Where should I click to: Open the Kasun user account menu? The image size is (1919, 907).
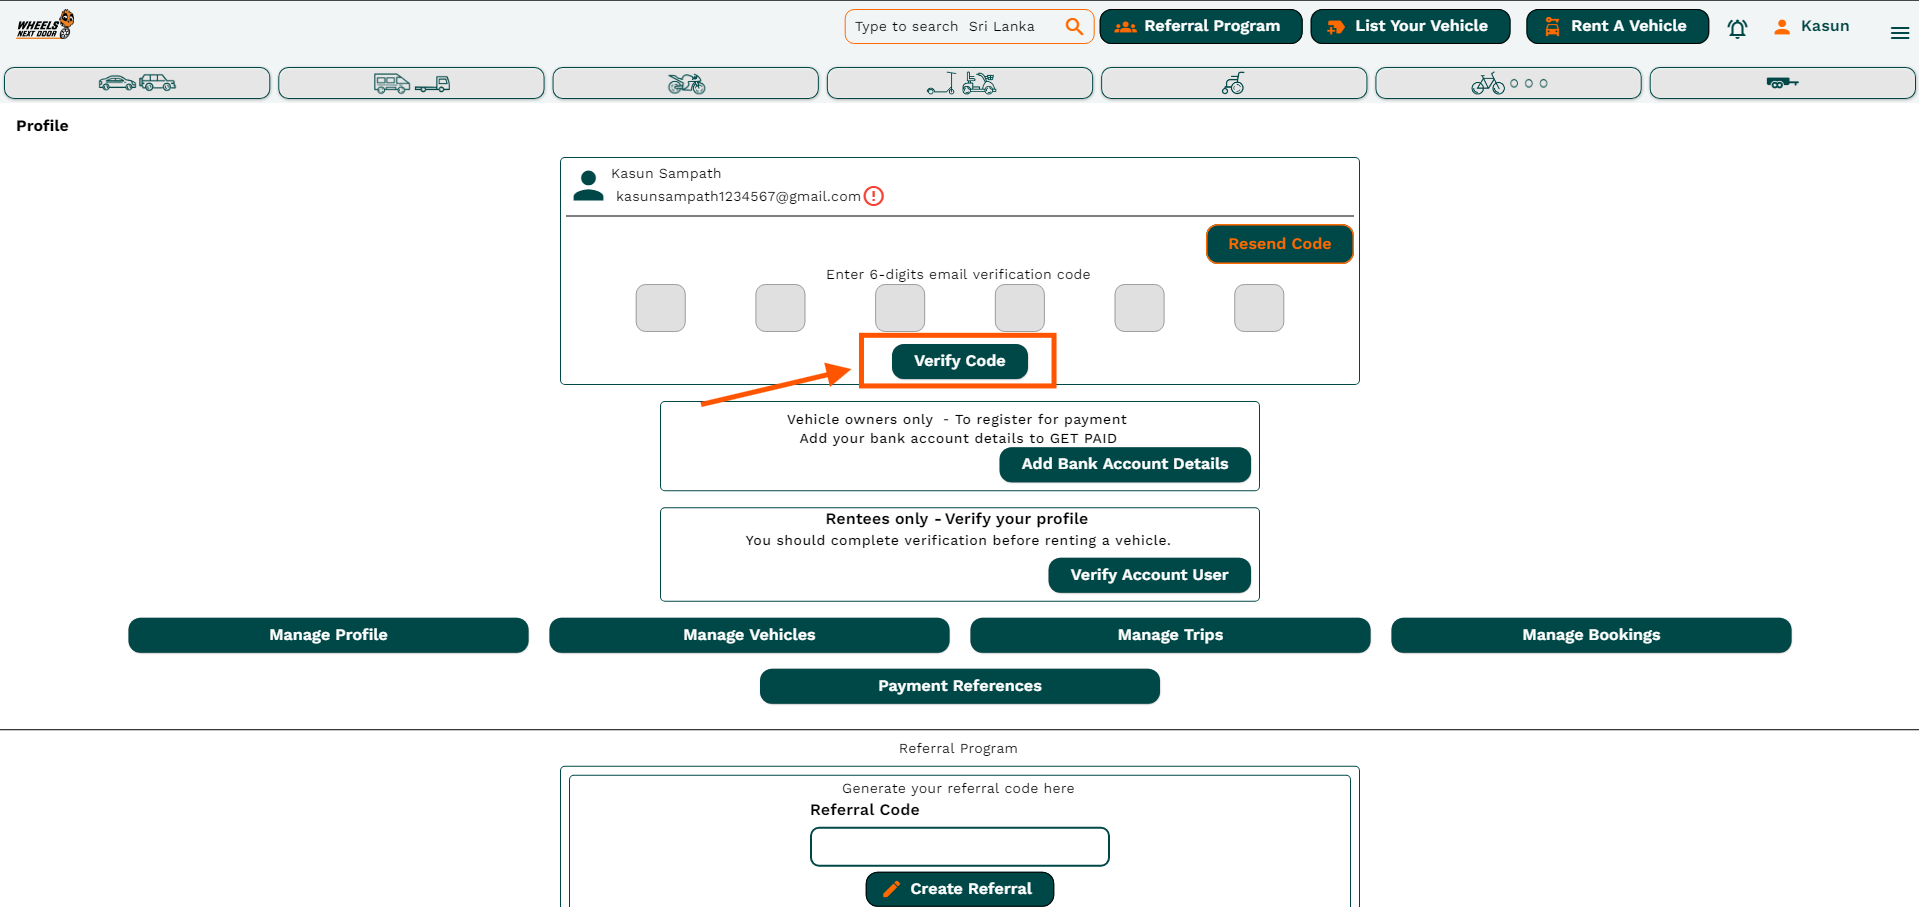pyautogui.click(x=1811, y=27)
